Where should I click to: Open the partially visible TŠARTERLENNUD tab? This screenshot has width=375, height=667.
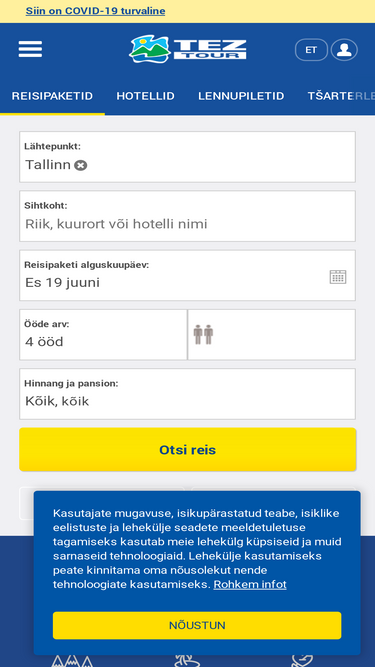[x=341, y=96]
